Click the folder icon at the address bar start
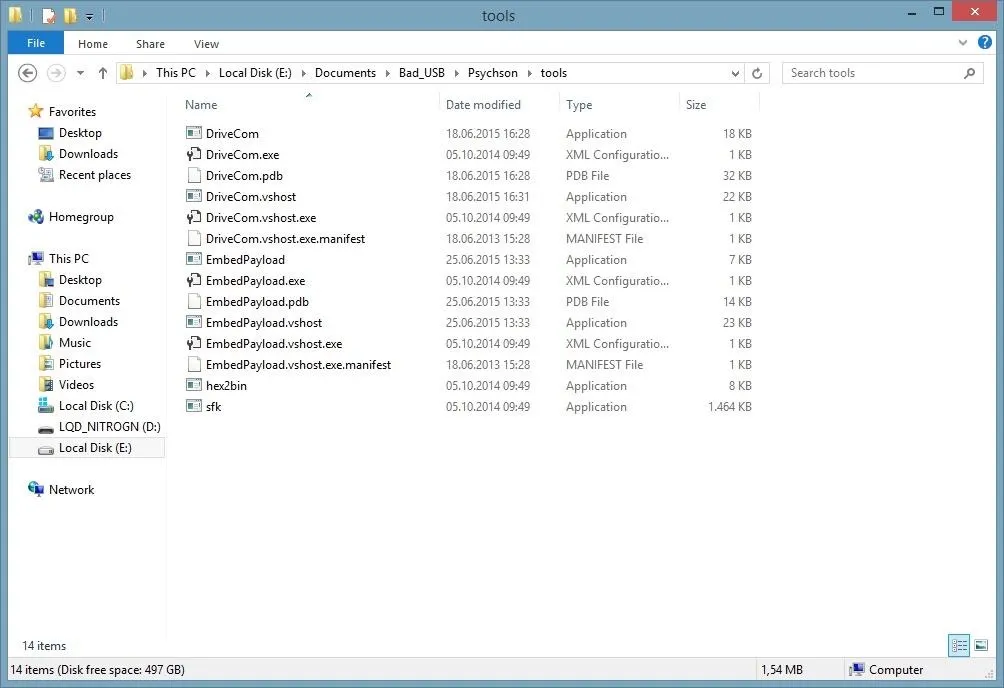 pyautogui.click(x=127, y=72)
